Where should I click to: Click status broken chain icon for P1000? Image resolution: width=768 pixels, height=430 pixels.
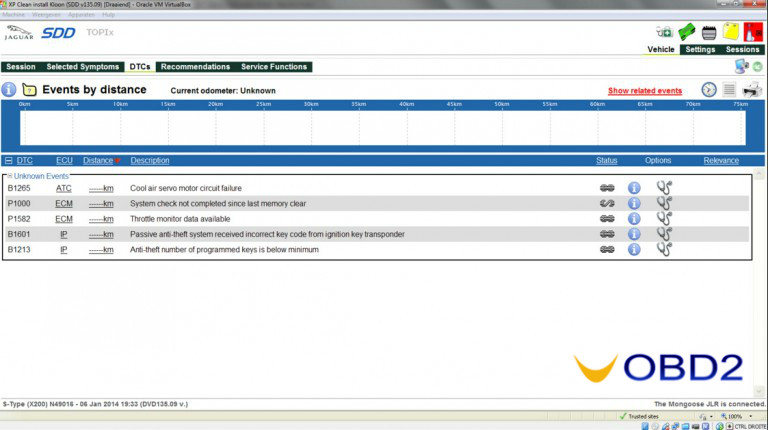(607, 203)
